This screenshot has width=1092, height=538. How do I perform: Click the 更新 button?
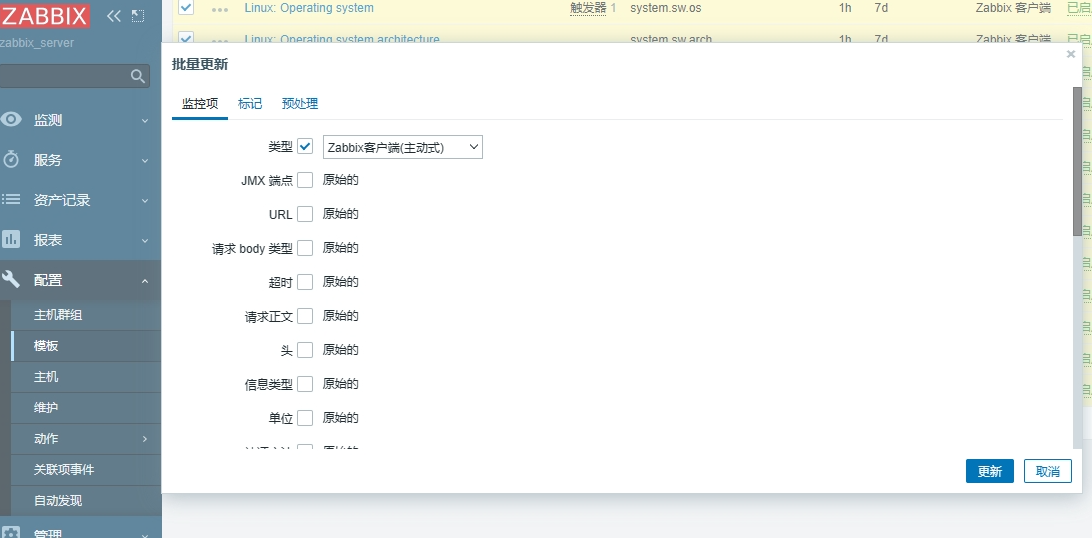click(x=989, y=471)
